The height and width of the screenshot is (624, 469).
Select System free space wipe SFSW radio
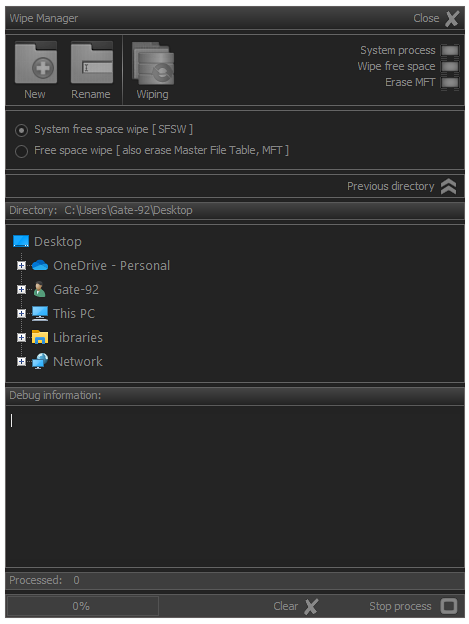click(21, 130)
